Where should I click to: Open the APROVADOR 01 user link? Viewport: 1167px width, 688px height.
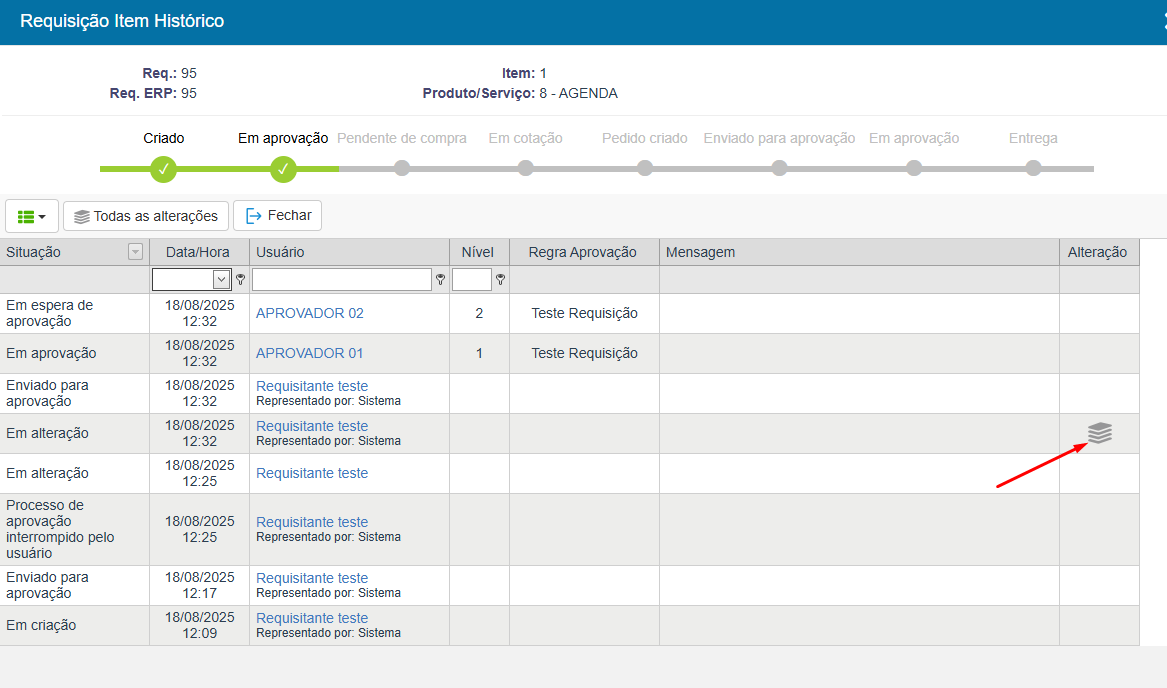click(310, 353)
